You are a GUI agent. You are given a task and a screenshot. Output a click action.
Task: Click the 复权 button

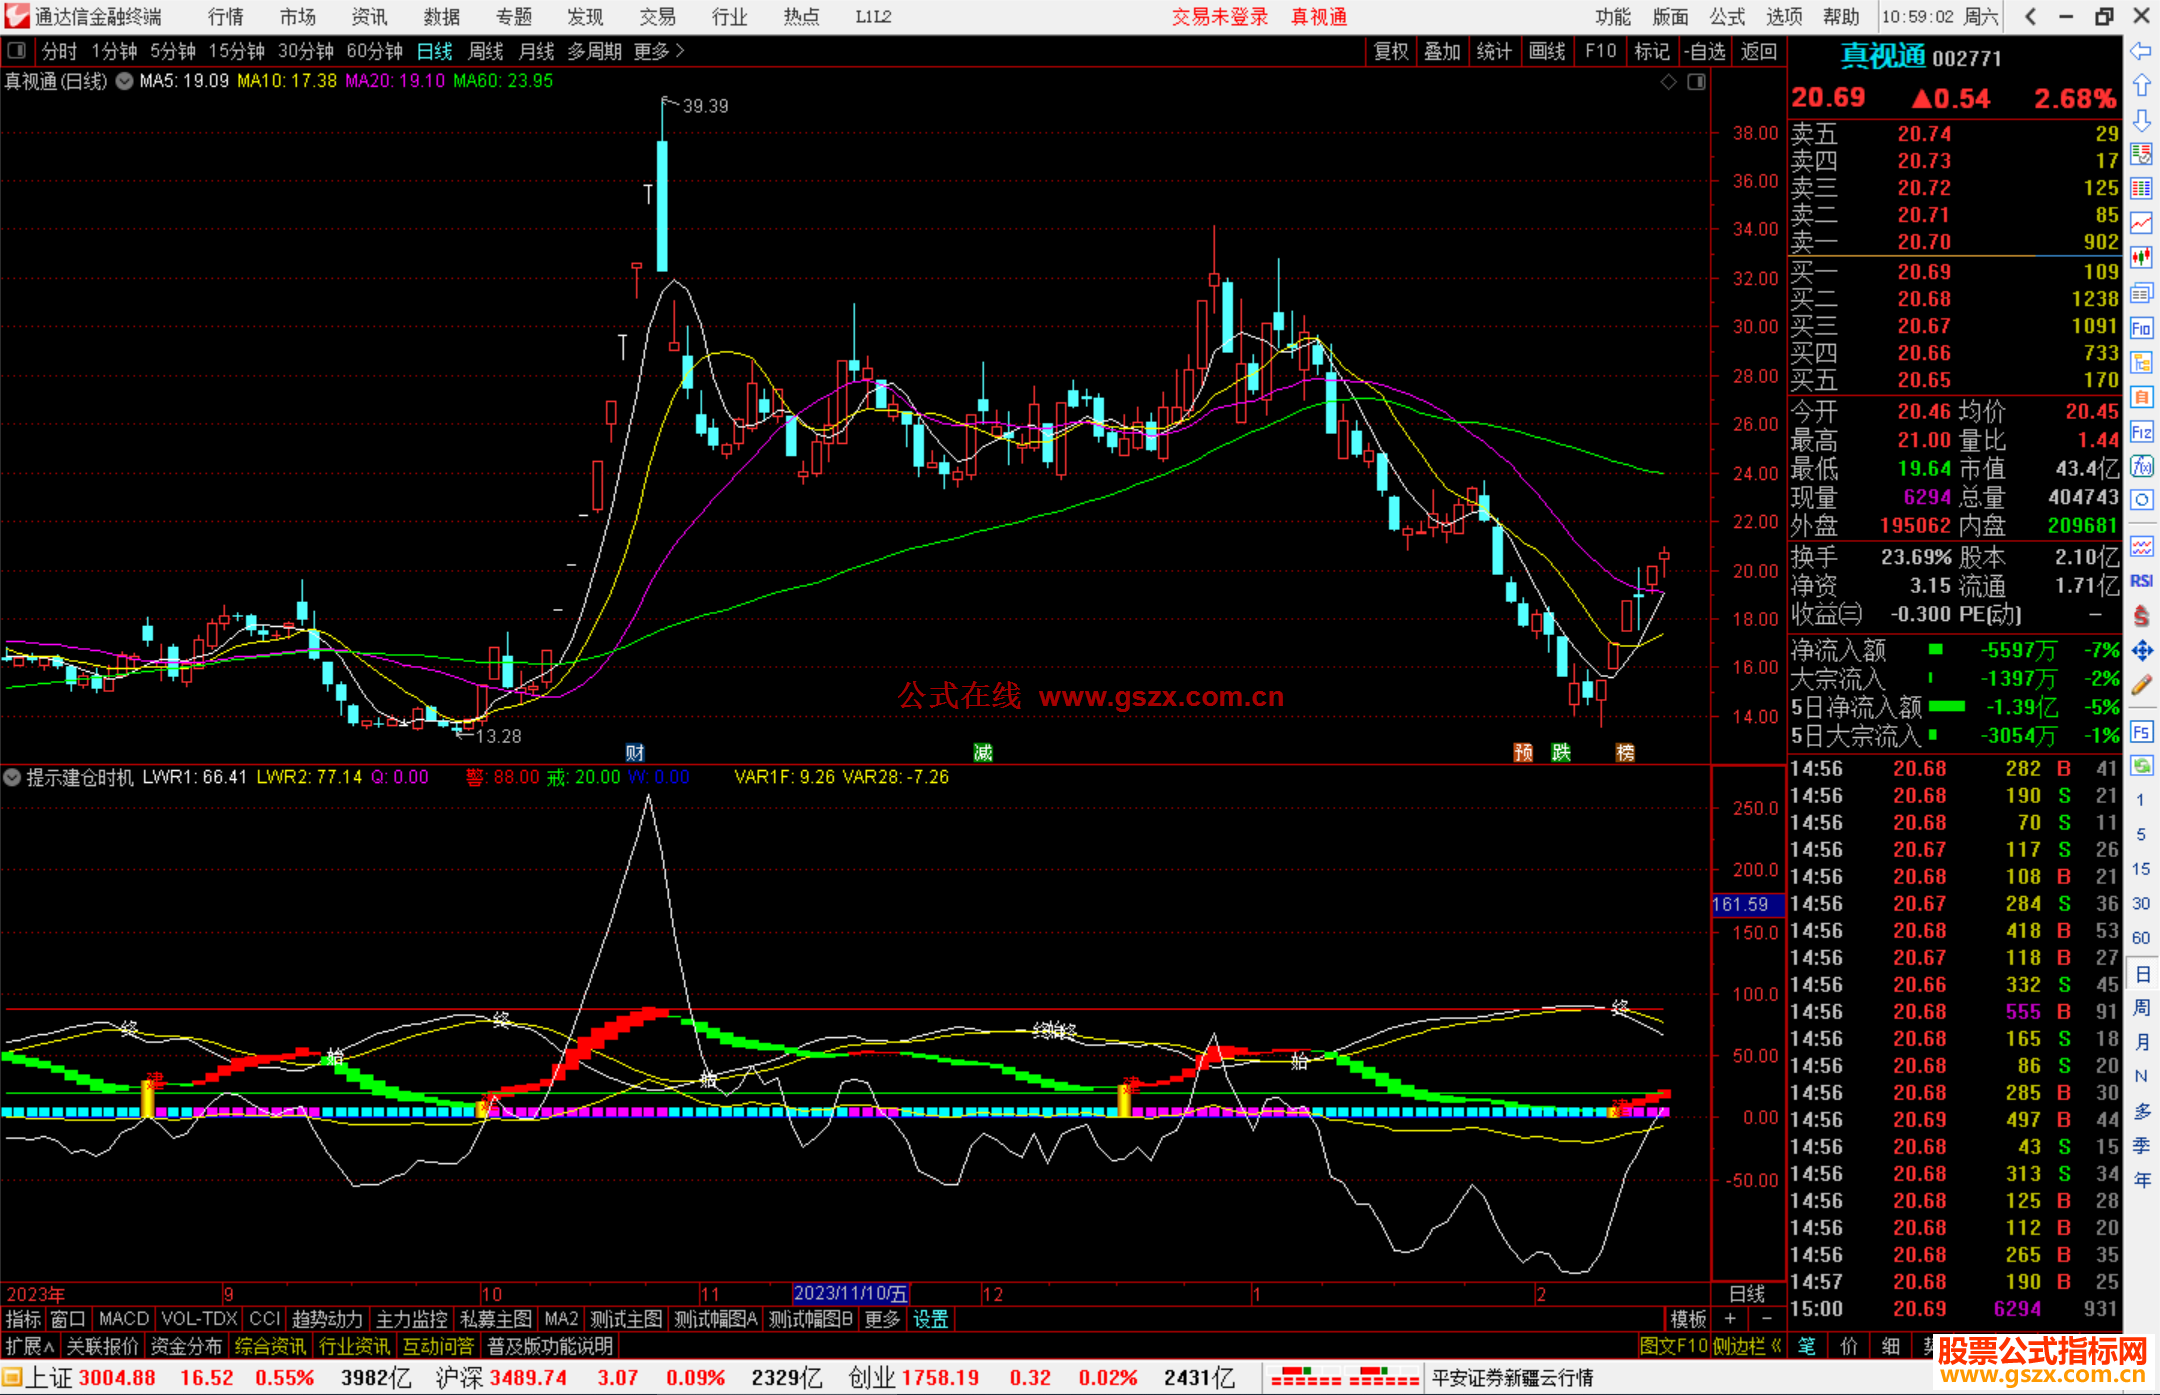tap(1390, 51)
